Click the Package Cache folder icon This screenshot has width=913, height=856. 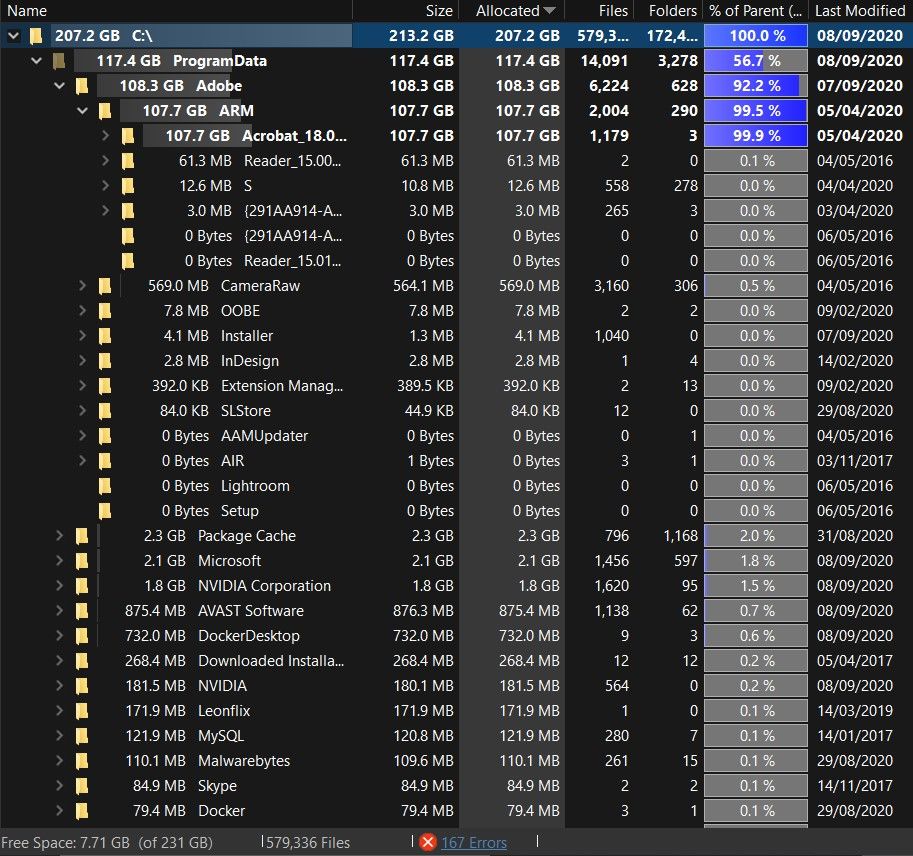tap(82, 536)
